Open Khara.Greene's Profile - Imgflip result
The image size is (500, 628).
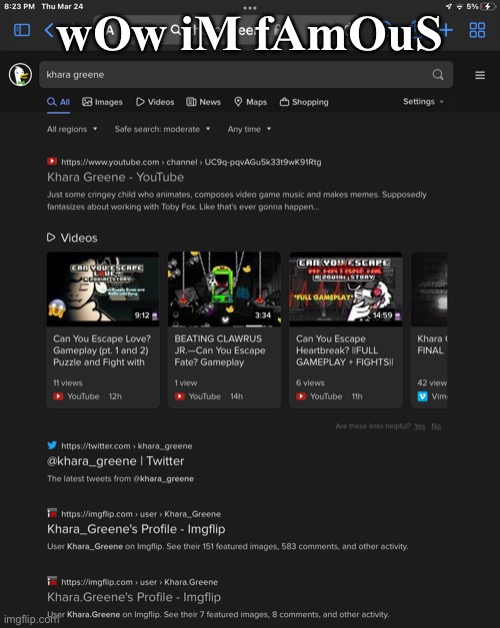coord(134,597)
